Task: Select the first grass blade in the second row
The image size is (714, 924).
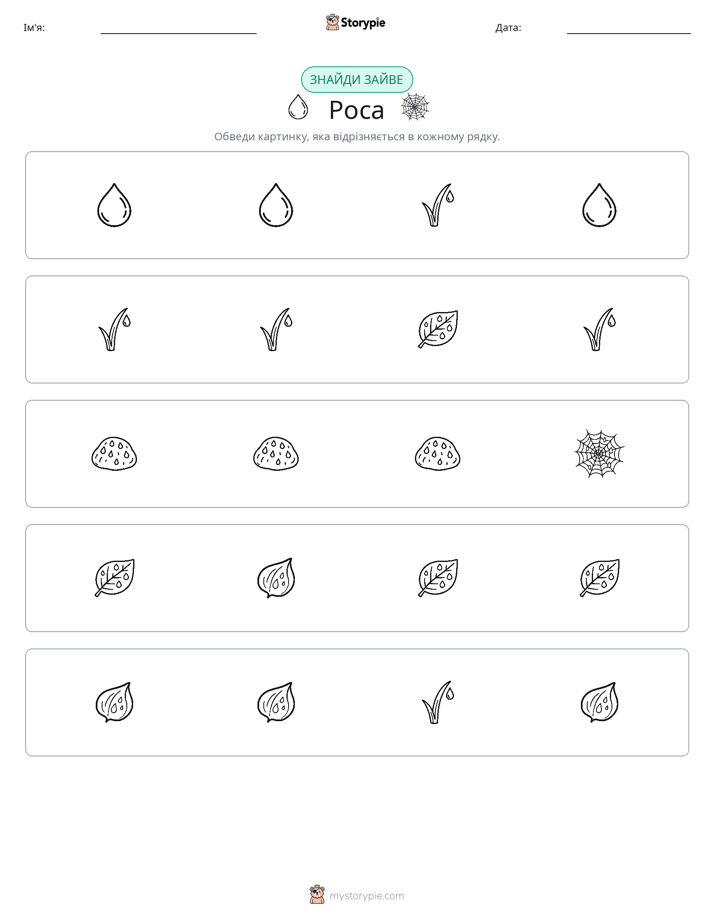Action: (114, 329)
